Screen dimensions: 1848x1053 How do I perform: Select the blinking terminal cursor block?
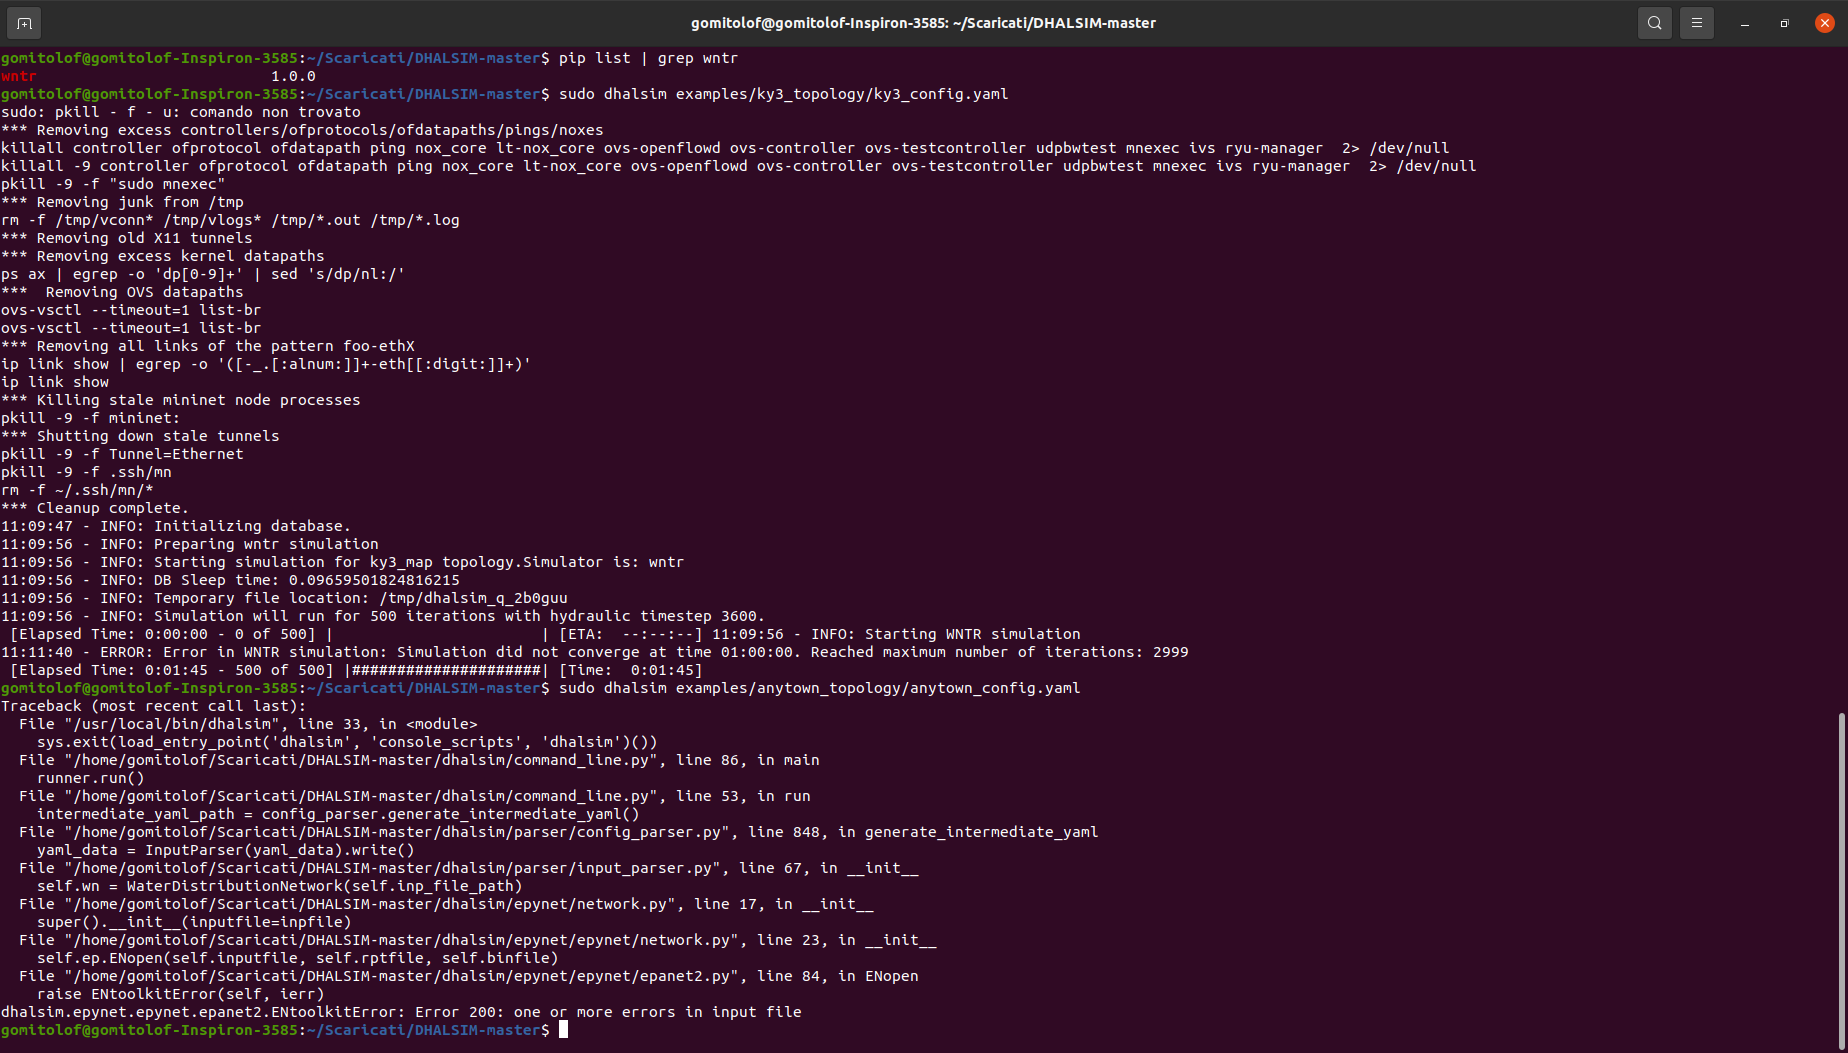[561, 1030]
